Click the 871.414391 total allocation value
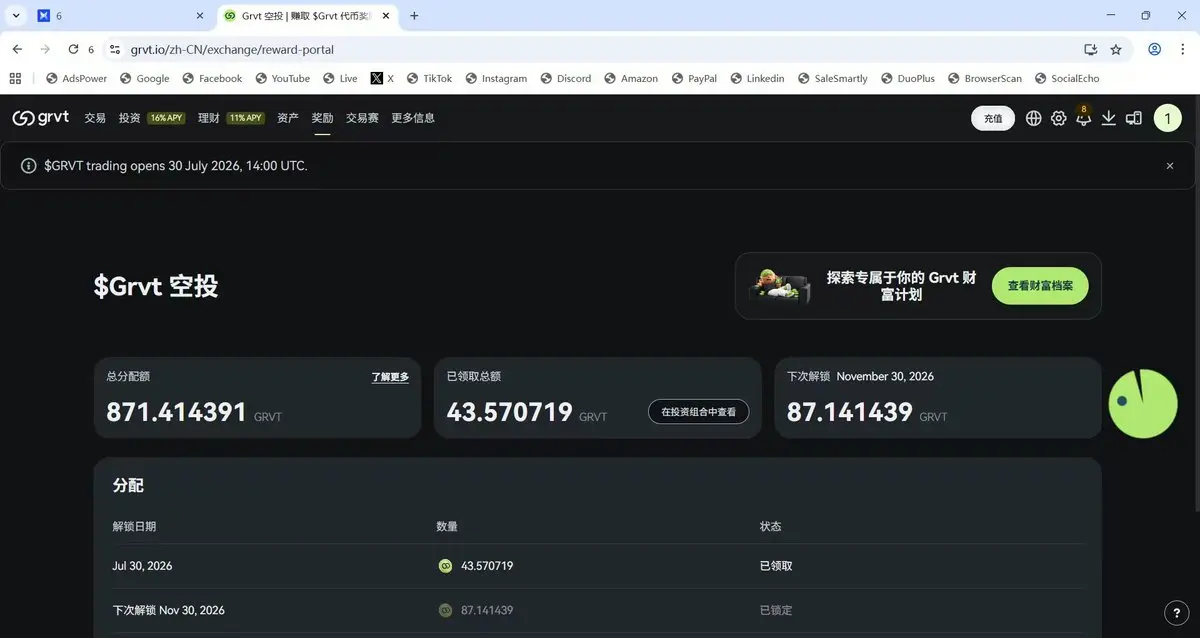This screenshot has height=638, width=1200. [x=176, y=411]
